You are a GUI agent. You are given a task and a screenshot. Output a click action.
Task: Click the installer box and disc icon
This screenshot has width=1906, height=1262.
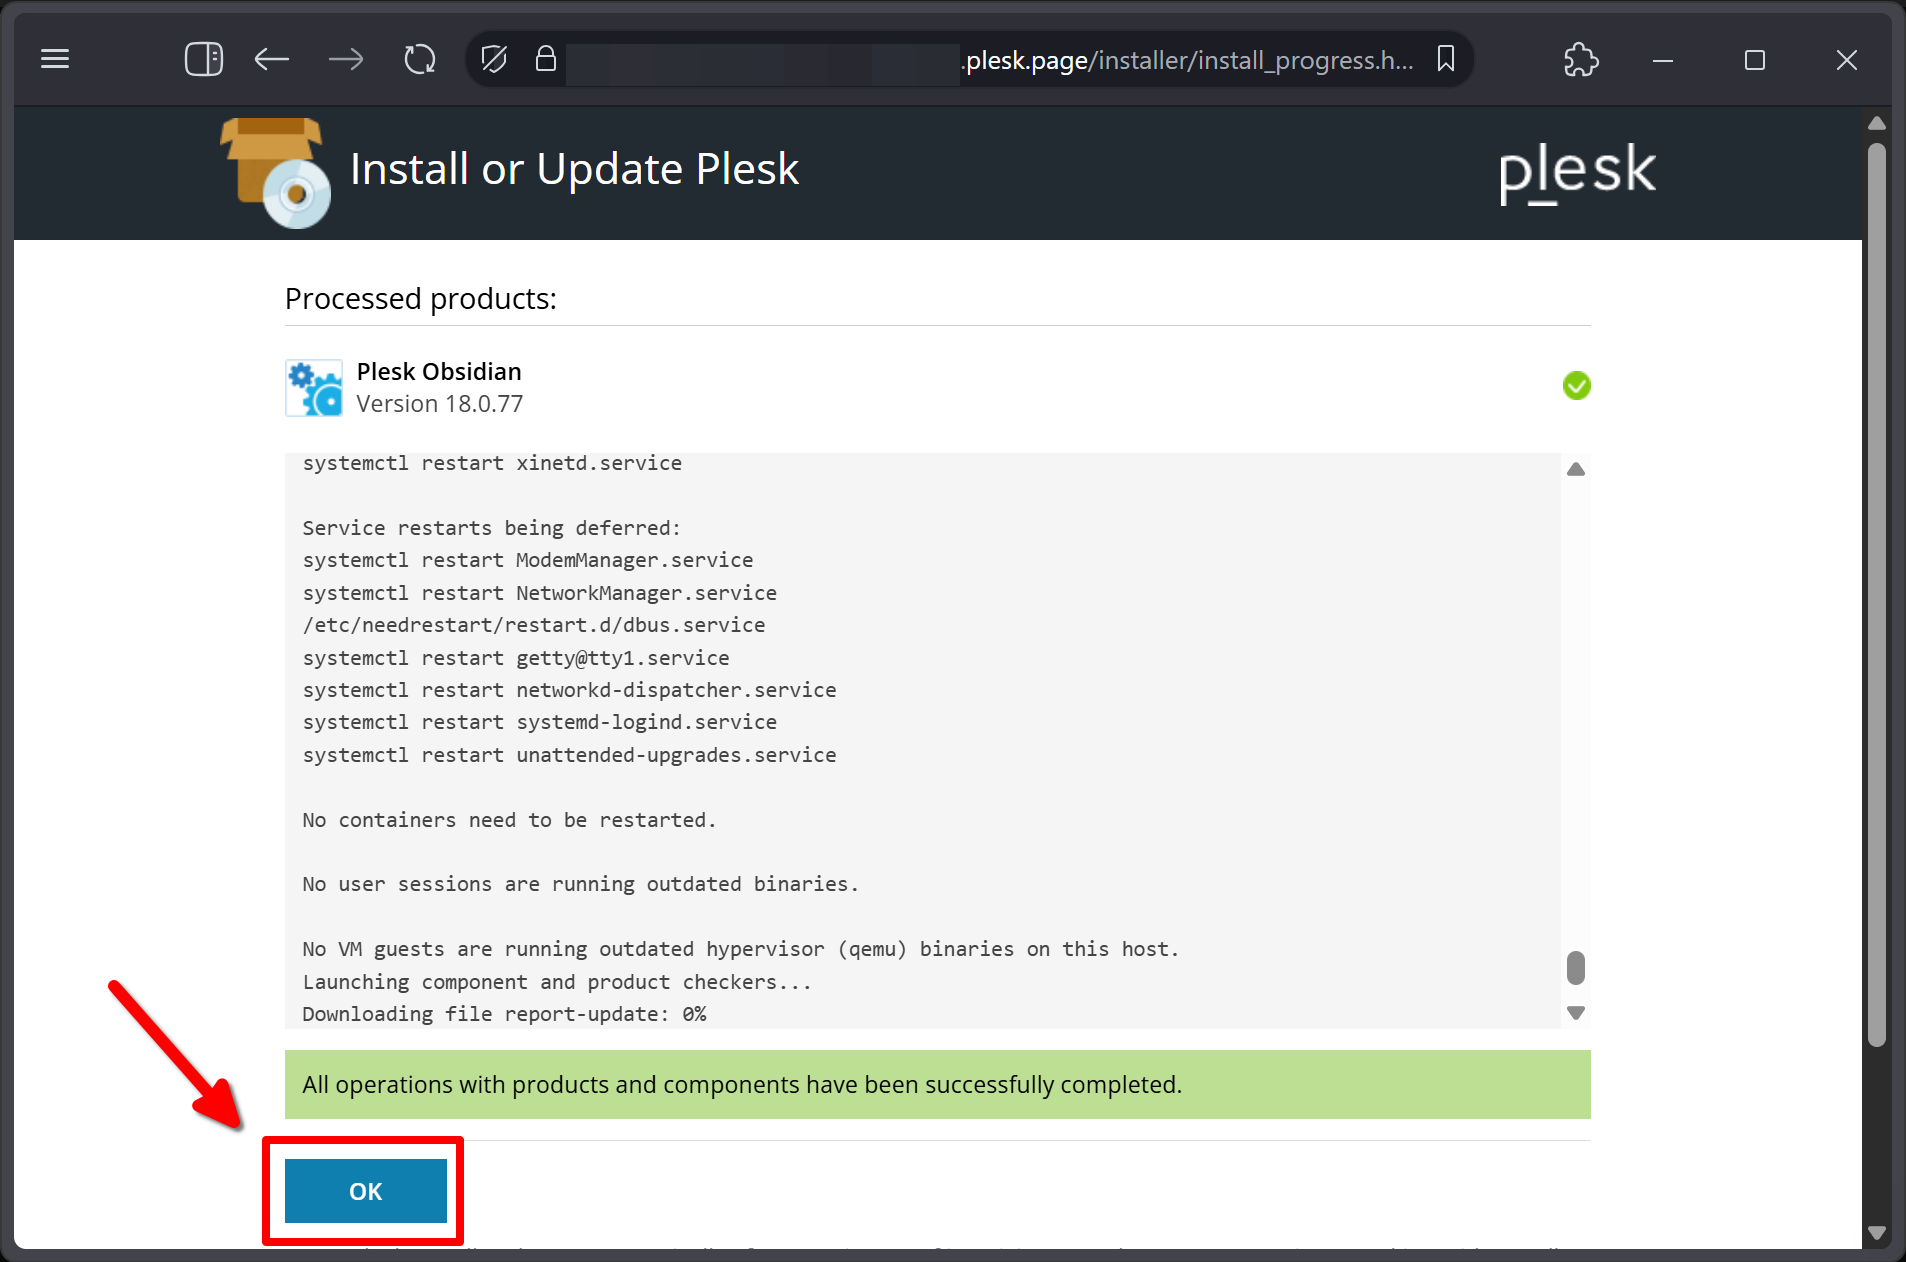[276, 173]
